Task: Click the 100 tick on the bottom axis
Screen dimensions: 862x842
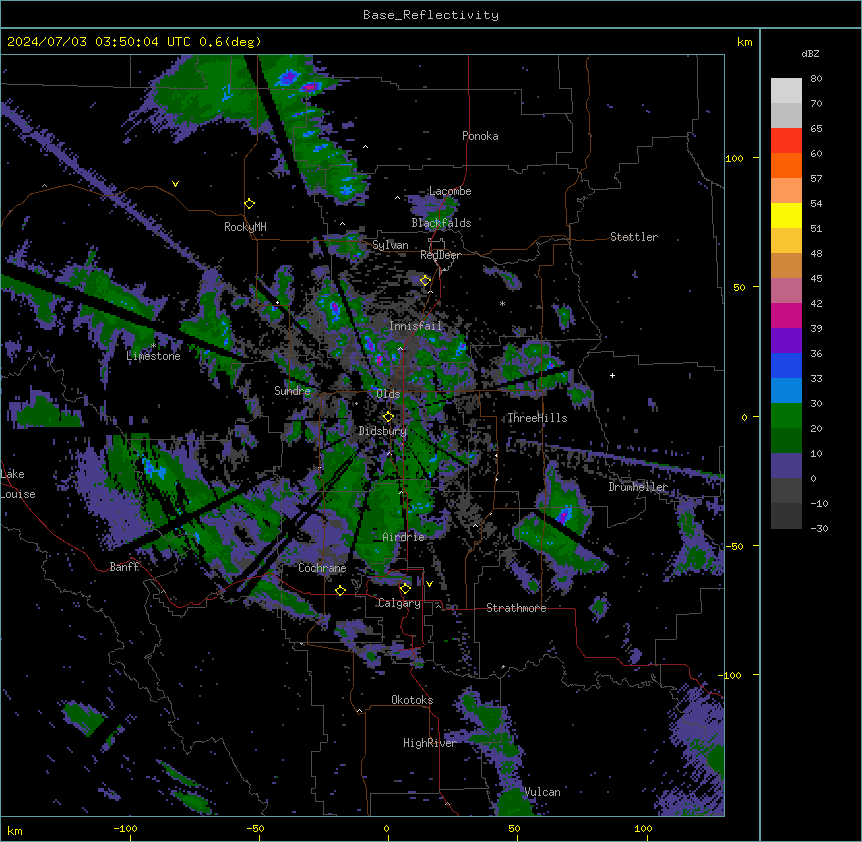Action: 643,828
